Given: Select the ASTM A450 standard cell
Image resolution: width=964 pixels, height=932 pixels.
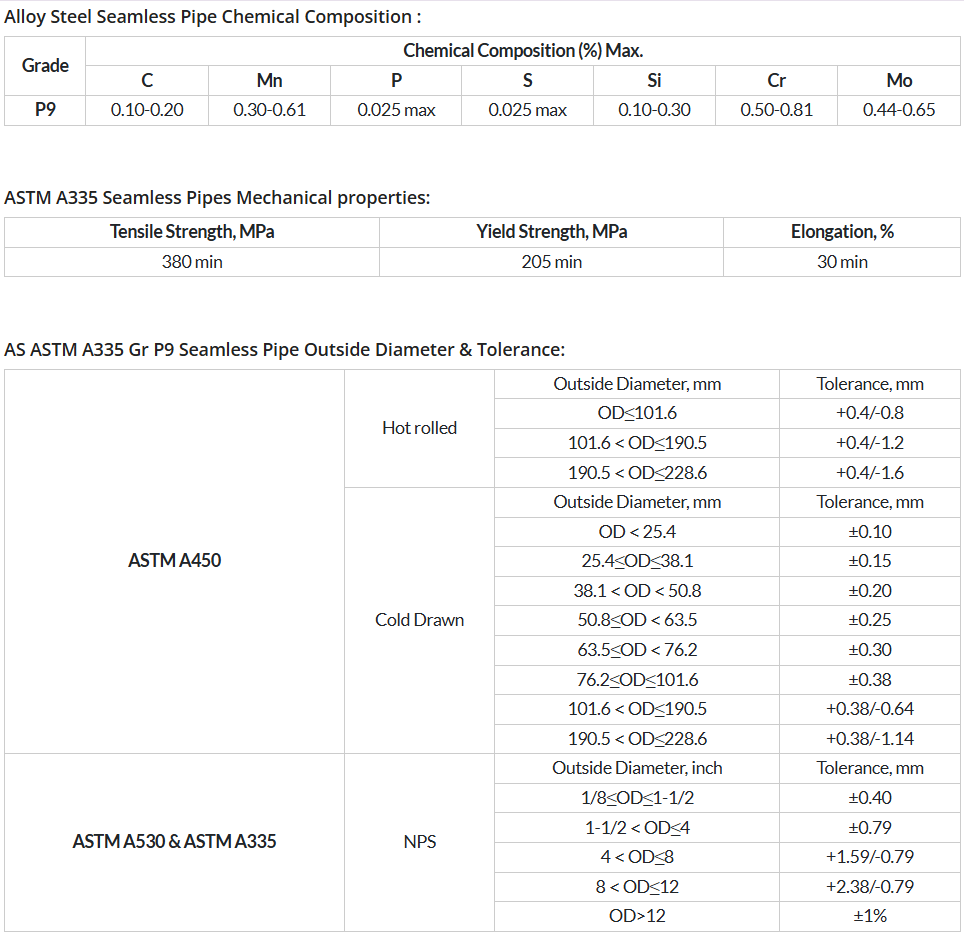Looking at the screenshot, I should pyautogui.click(x=175, y=561).
